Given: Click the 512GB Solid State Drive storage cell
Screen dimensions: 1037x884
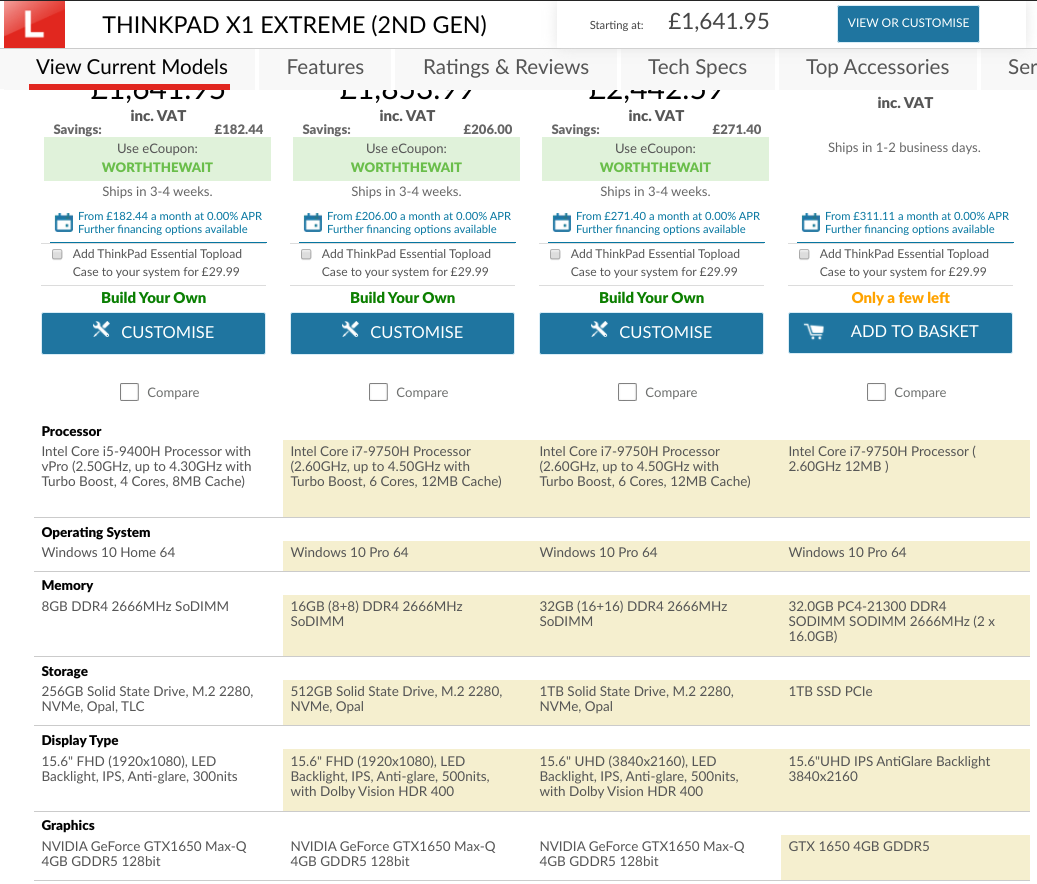Looking at the screenshot, I should click(x=396, y=699).
